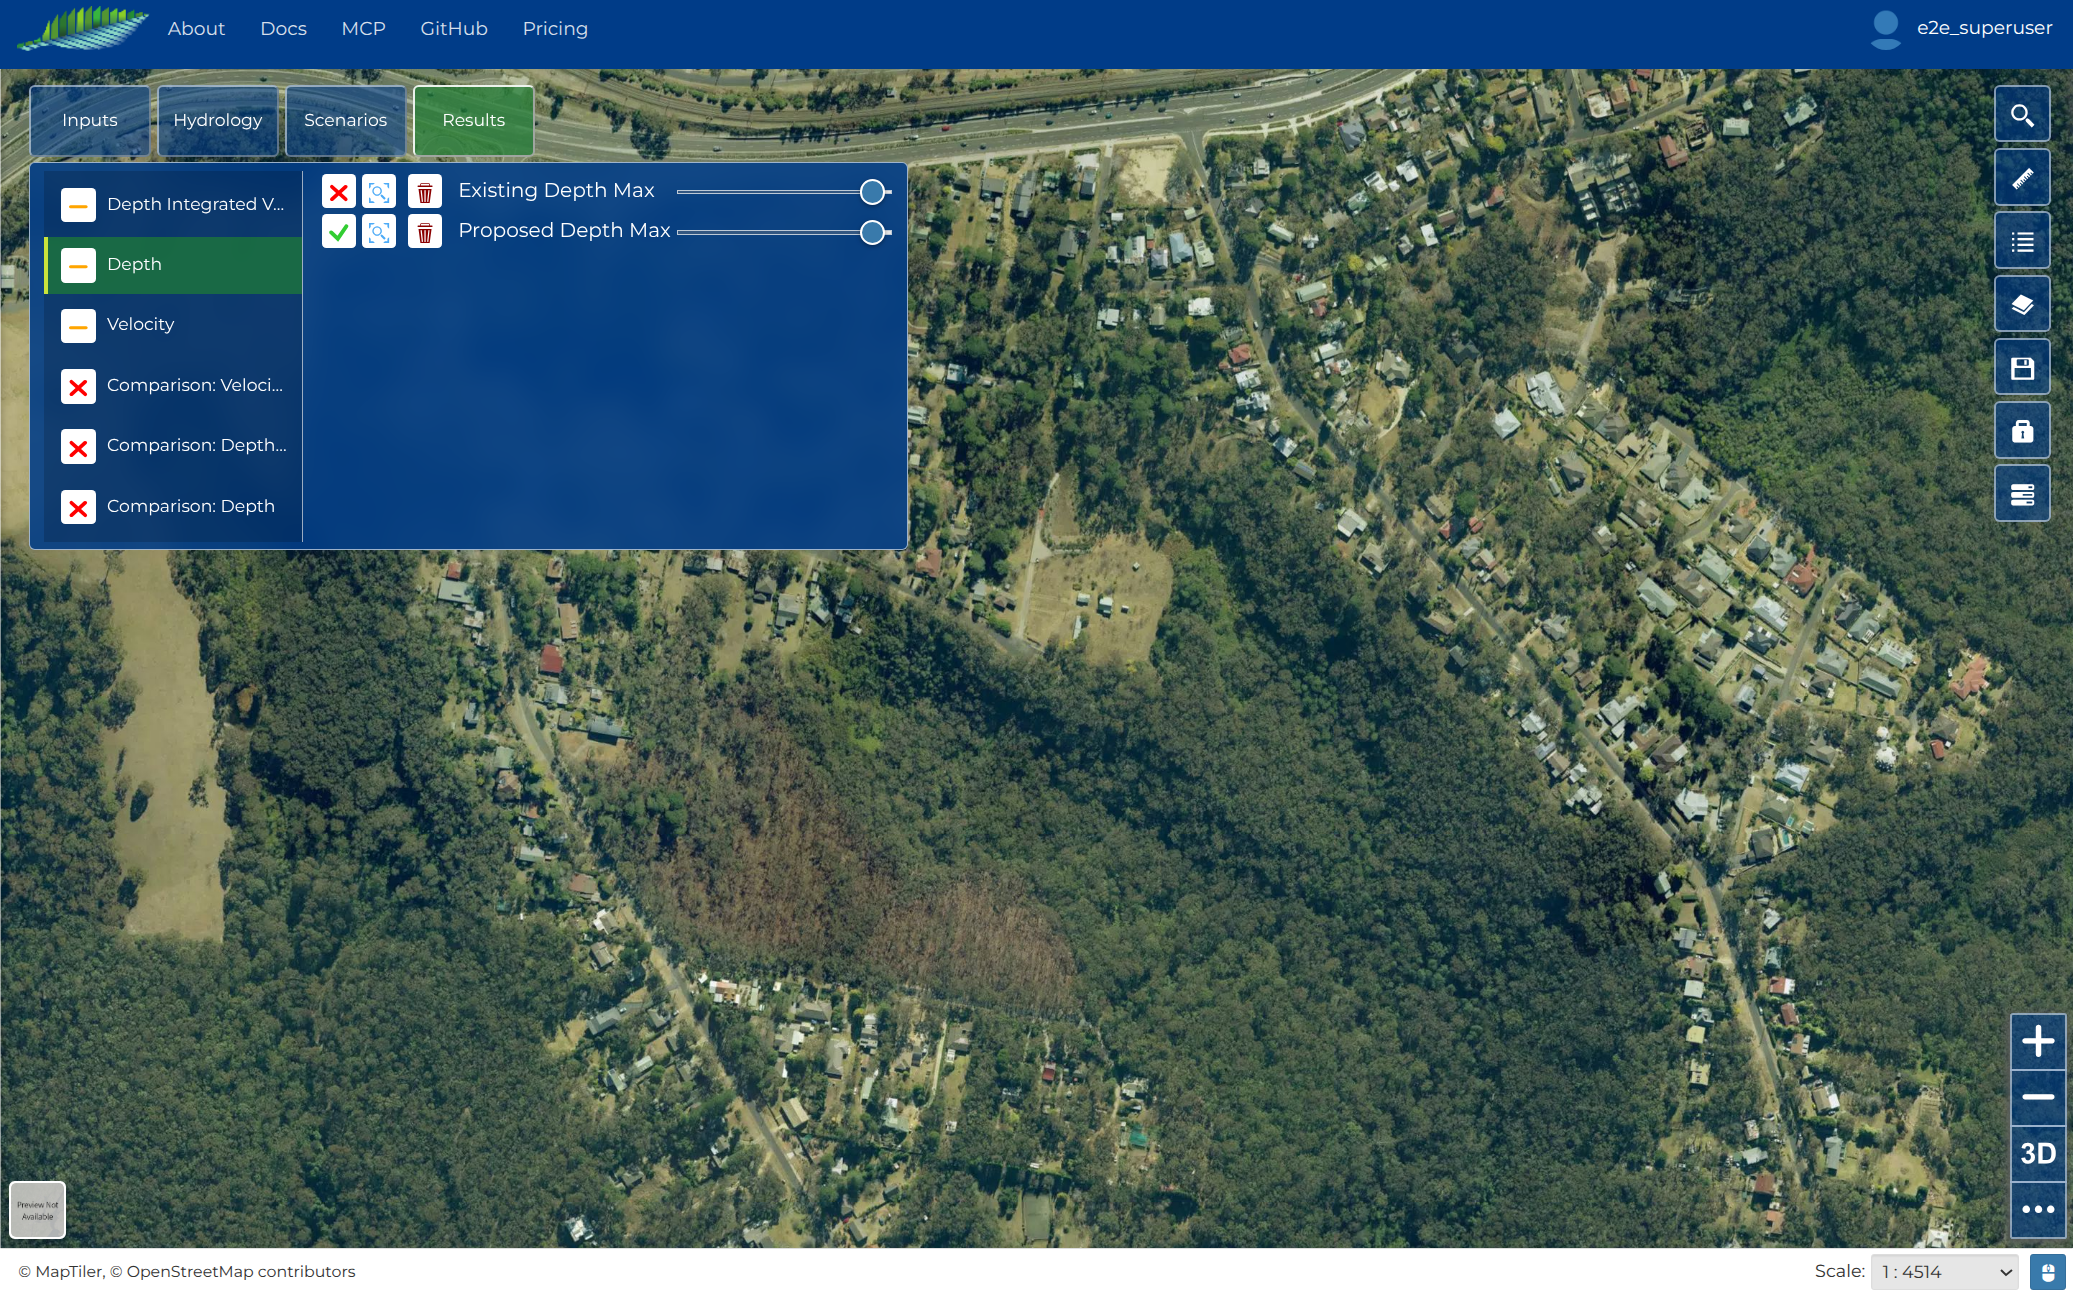The image size is (2073, 1297).
Task: Select the Velocity result category
Action: pyautogui.click(x=173, y=325)
